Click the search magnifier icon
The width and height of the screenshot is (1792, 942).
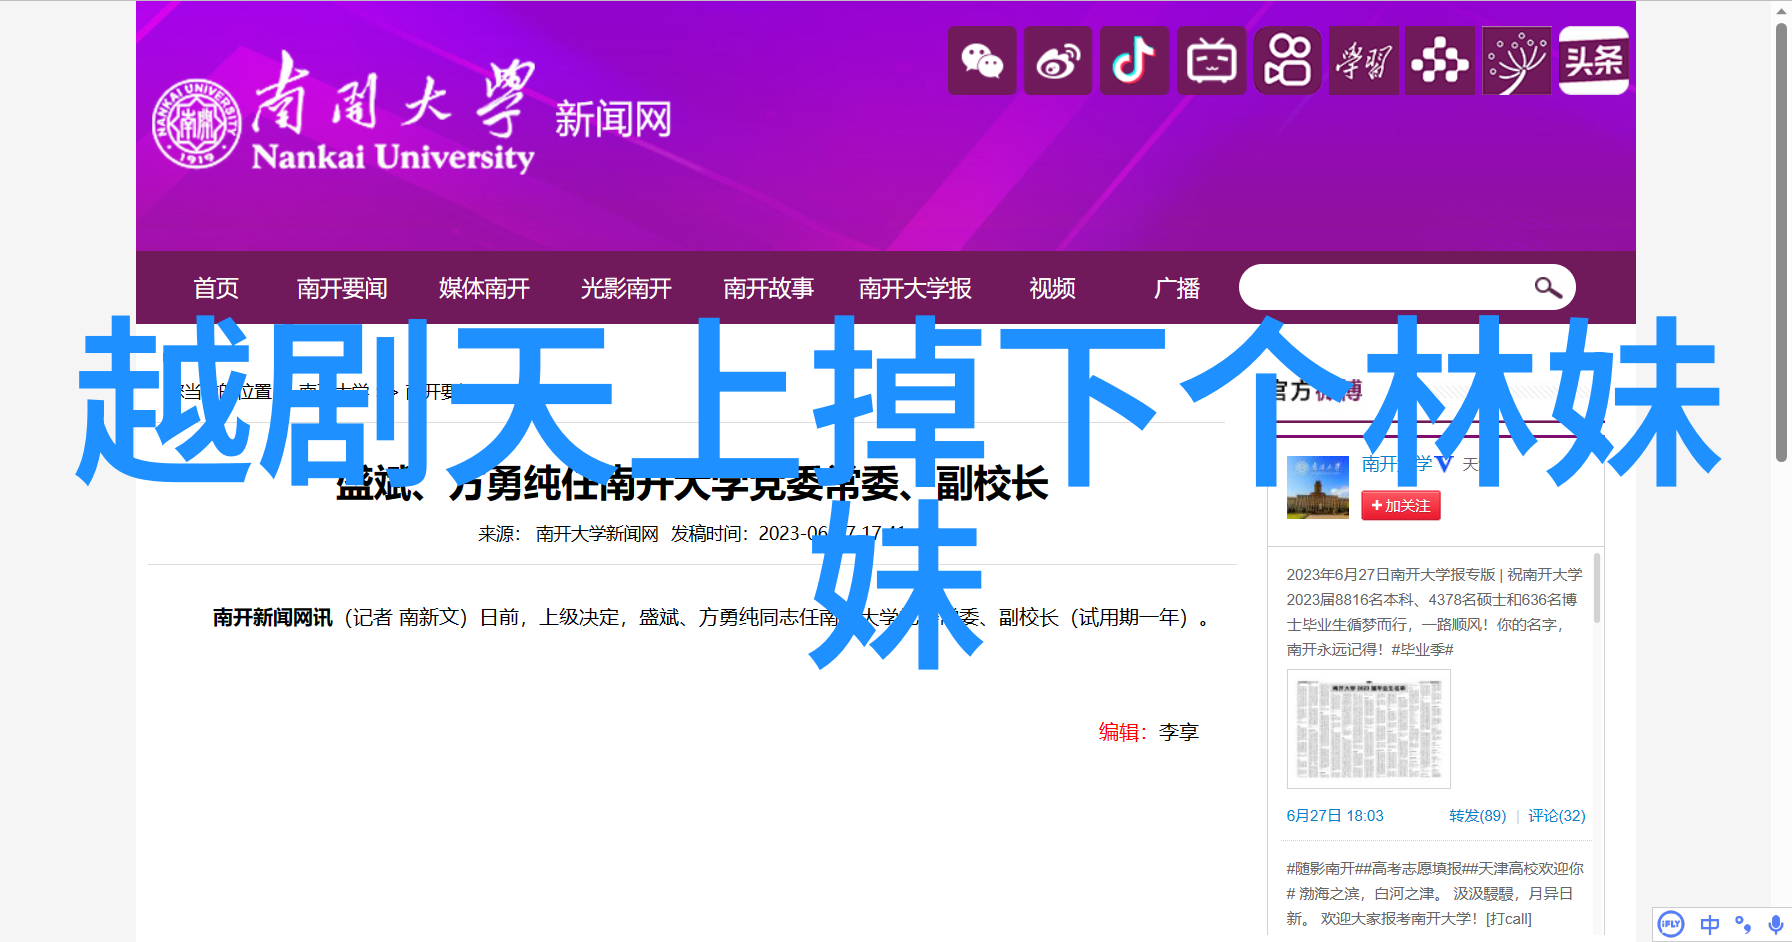point(1547,288)
